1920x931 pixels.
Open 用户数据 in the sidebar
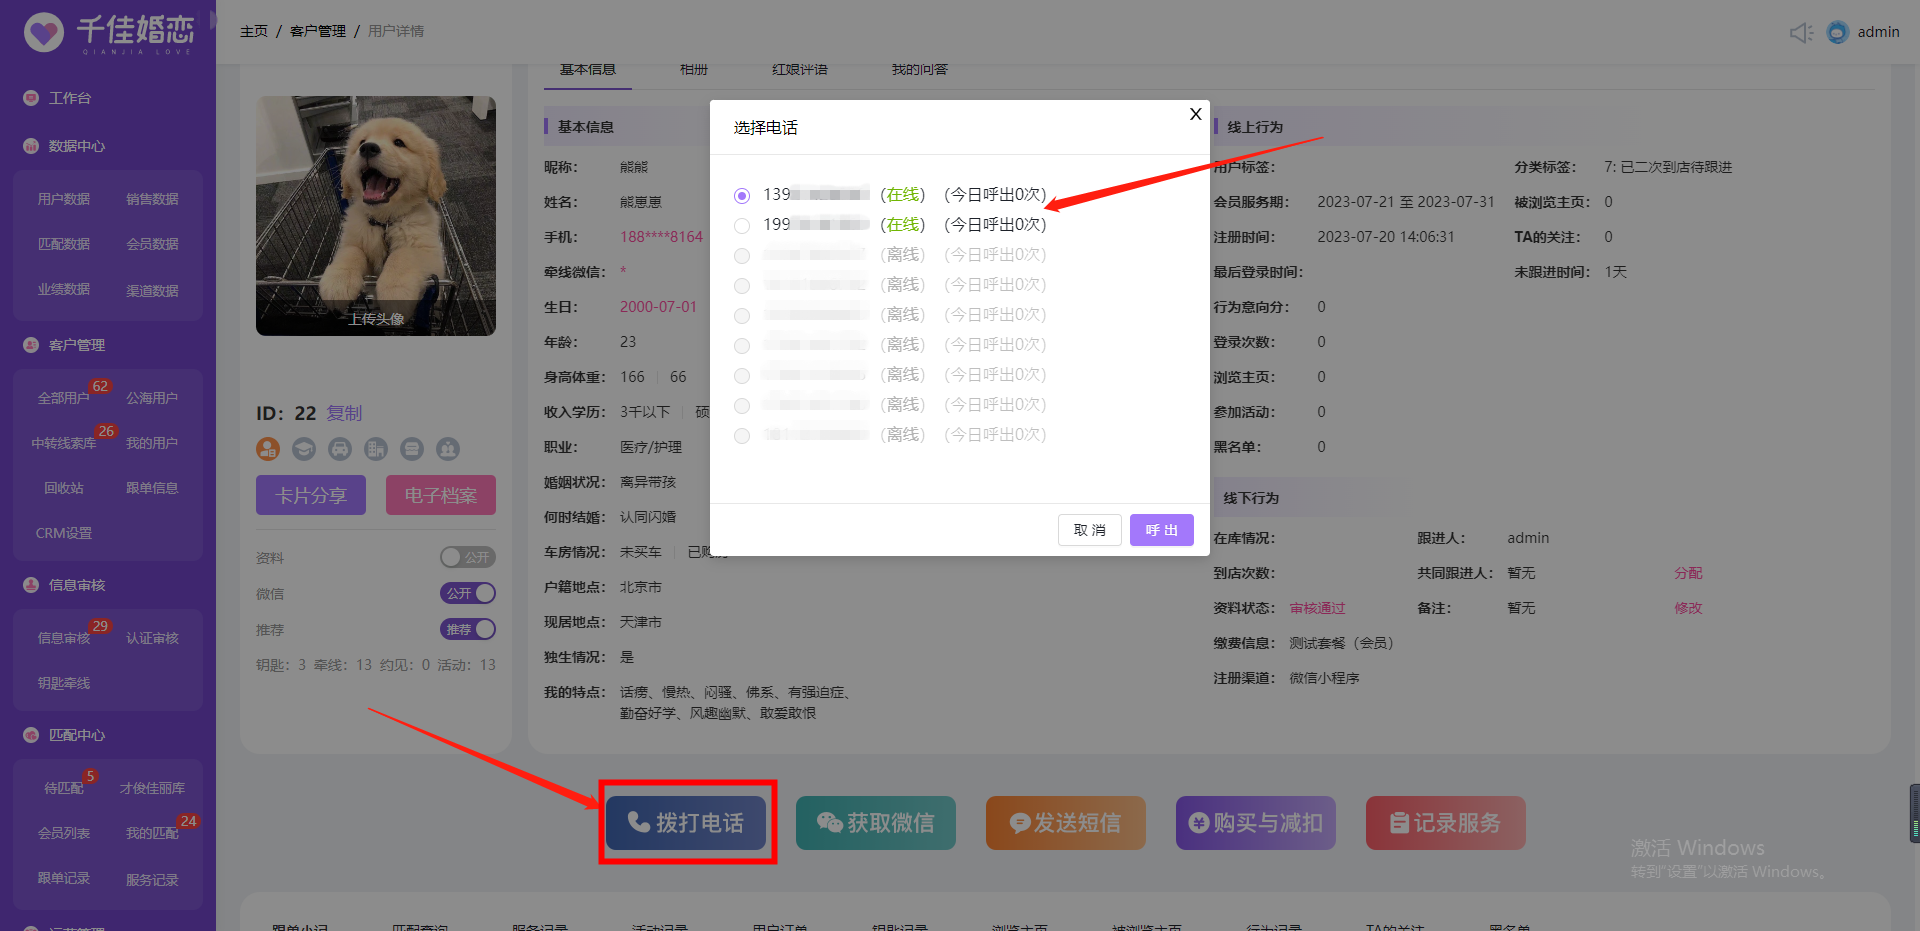[64, 199]
